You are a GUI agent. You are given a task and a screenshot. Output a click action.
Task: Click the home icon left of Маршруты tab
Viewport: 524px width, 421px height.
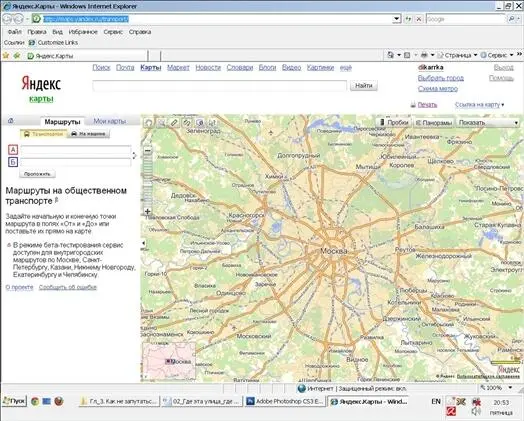[x=10, y=121]
